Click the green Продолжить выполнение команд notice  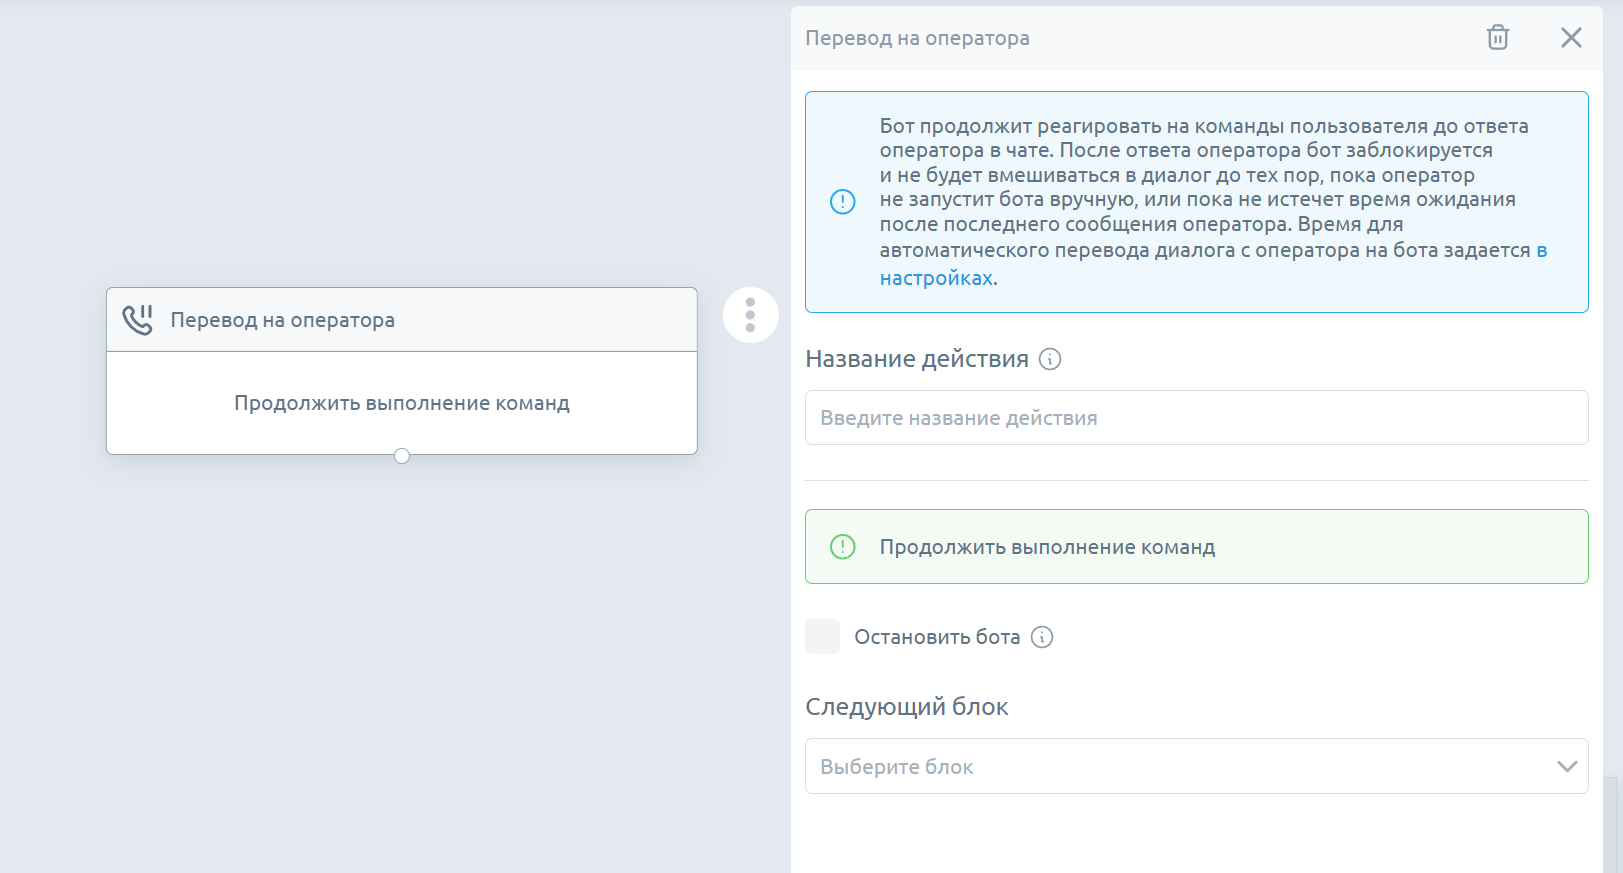(x=1196, y=547)
